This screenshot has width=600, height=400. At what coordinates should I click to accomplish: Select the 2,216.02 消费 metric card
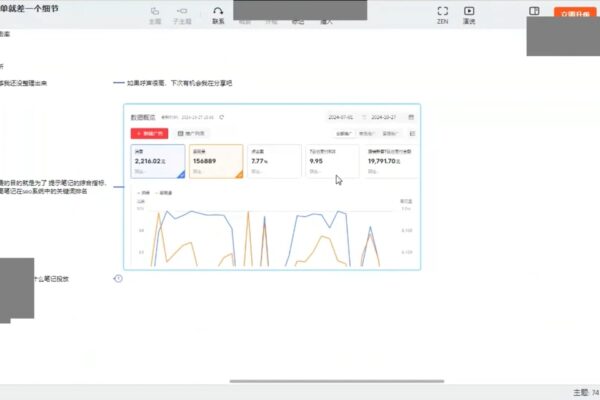point(158,161)
